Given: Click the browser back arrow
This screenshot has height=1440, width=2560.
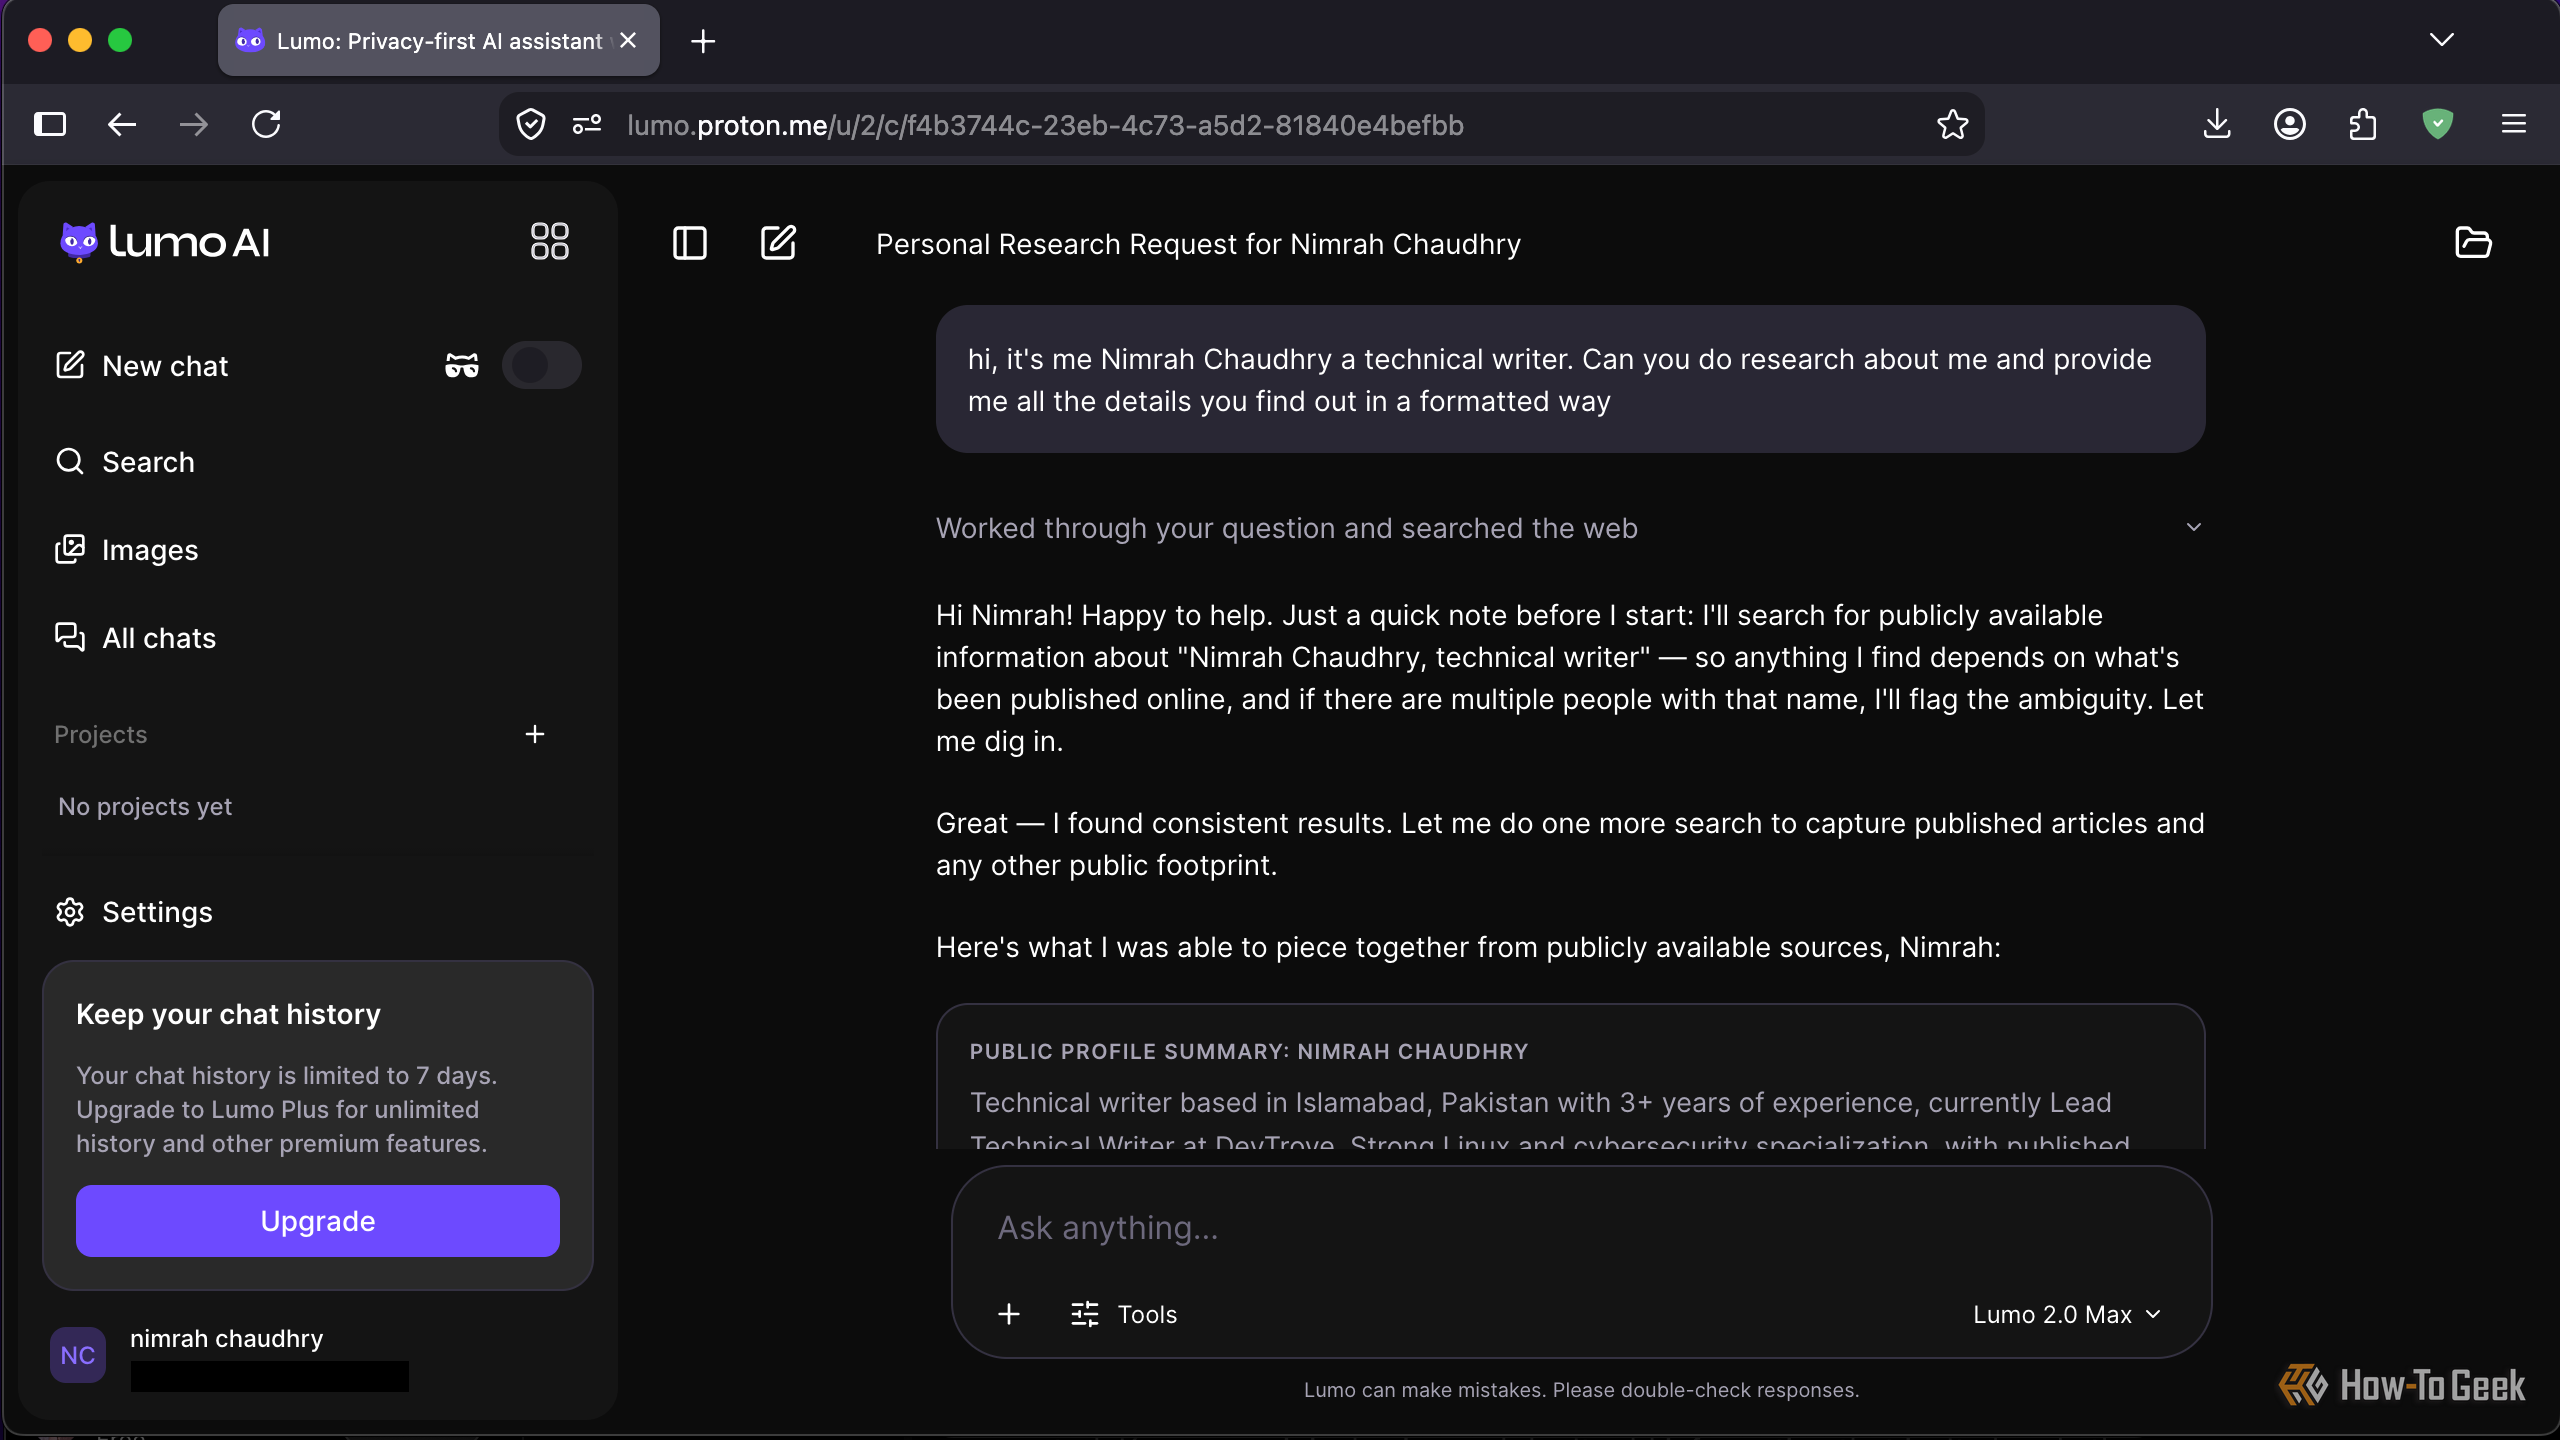Looking at the screenshot, I should pos(122,125).
